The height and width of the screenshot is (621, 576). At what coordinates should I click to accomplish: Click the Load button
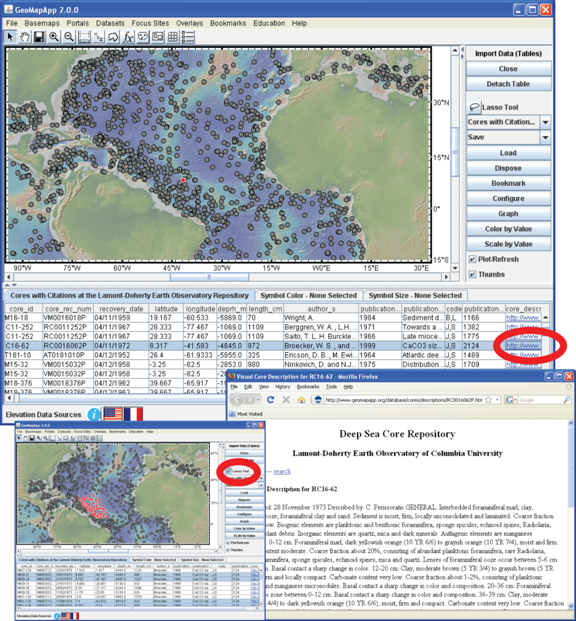click(x=508, y=153)
